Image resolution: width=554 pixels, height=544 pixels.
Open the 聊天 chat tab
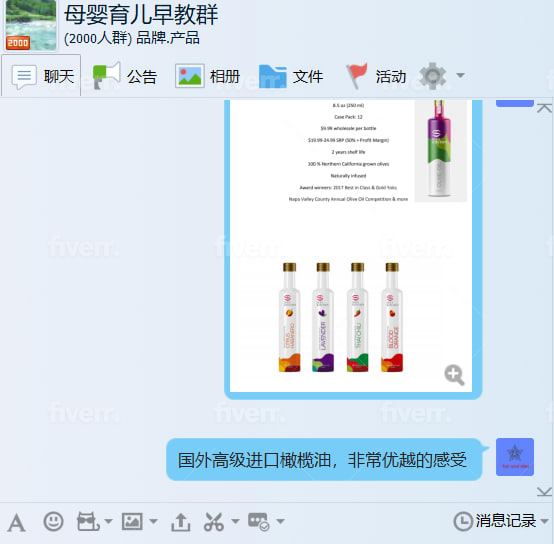(x=41, y=76)
